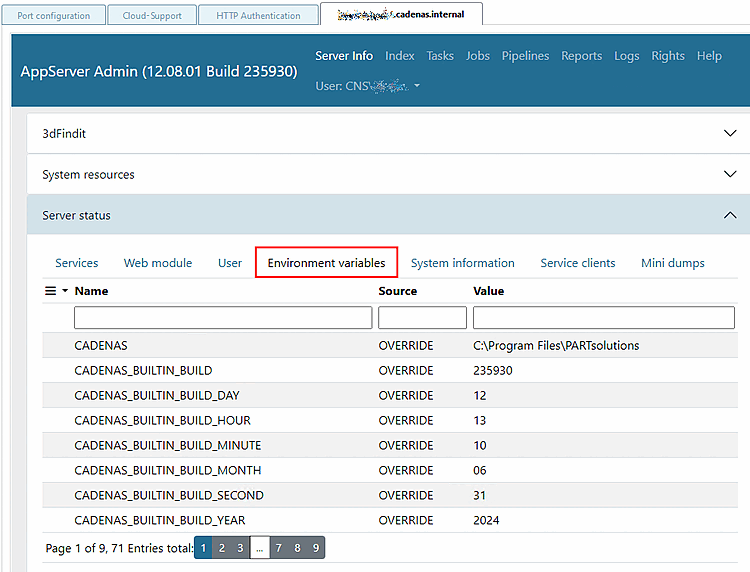Select CADENAS_BUILTIN_BUILD_MINUTE name cell

pyautogui.click(x=167, y=445)
